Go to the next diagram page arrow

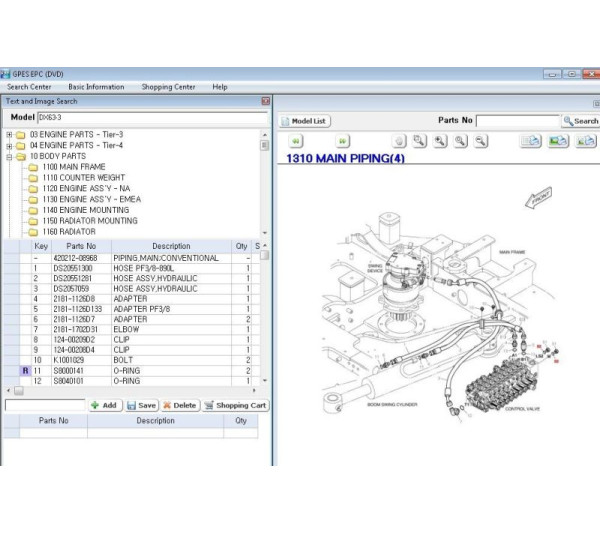coord(342,142)
